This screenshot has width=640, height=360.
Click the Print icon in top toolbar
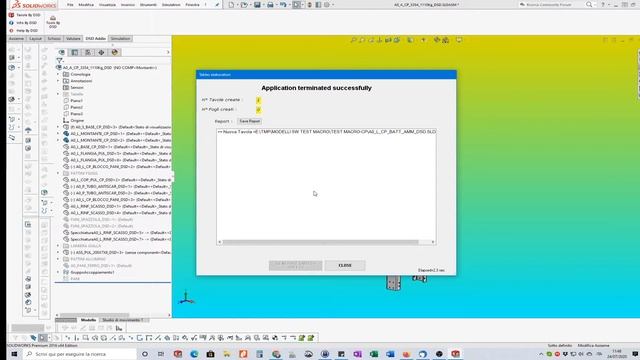pos(270,5)
